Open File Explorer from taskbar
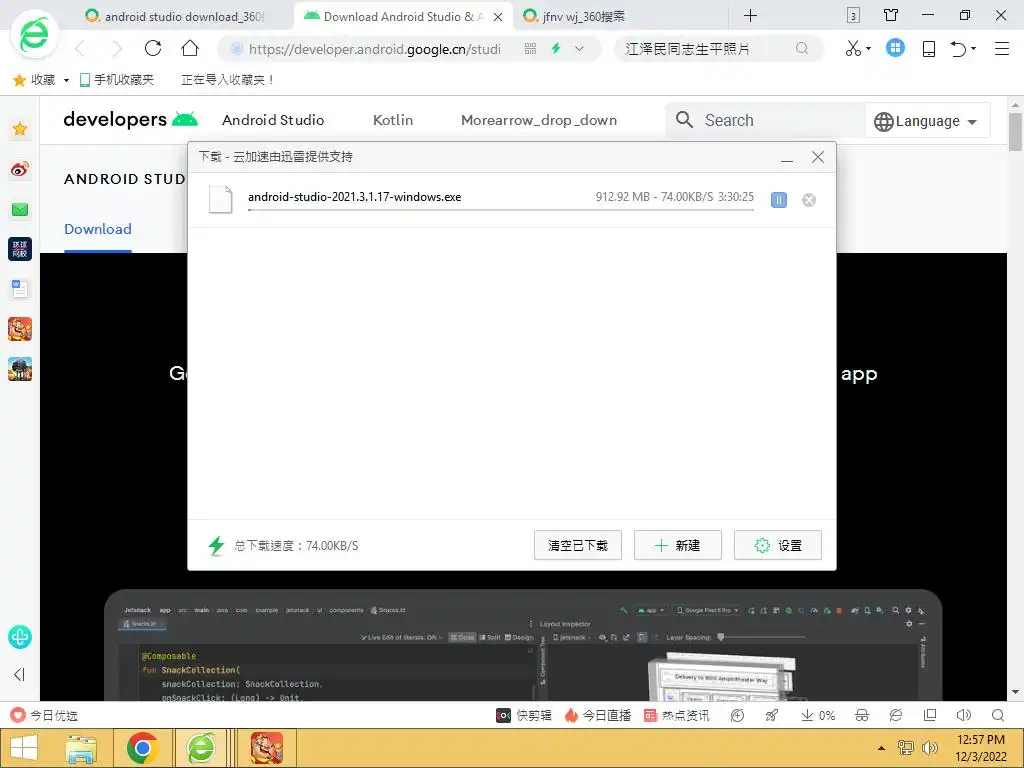 tap(81, 748)
